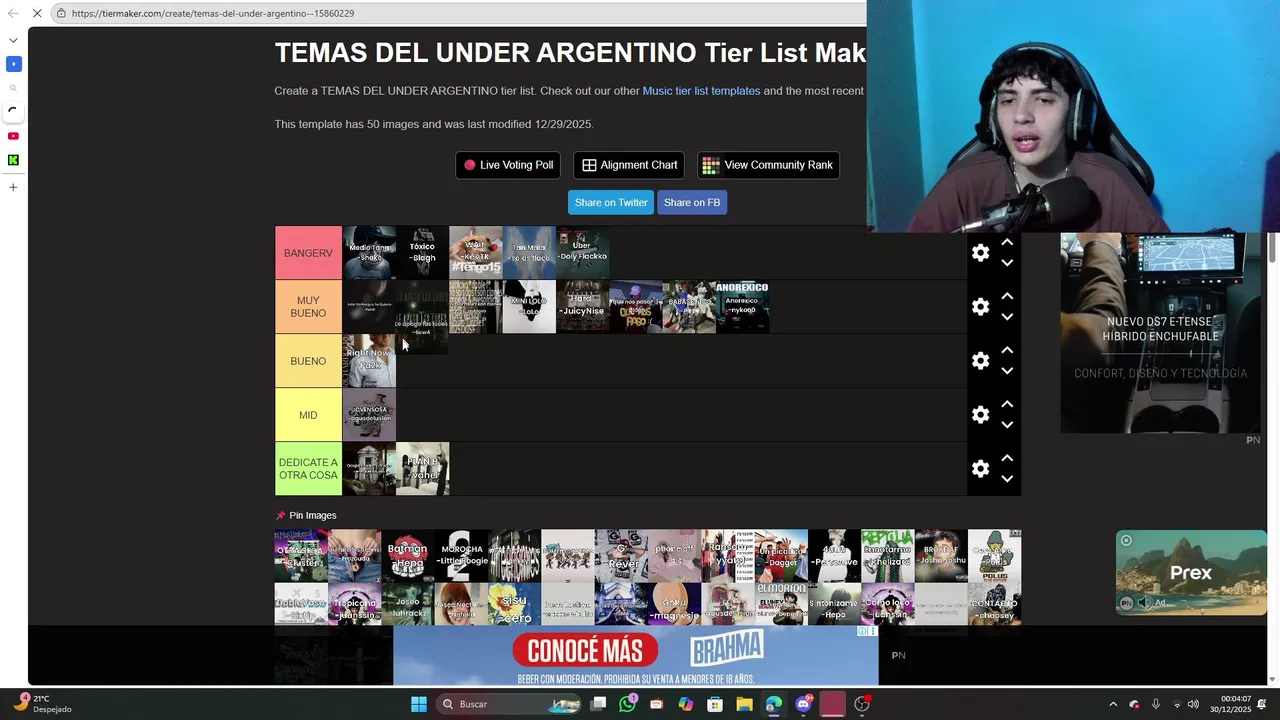
Task: Open settings gear for BUENO tier
Action: (980, 361)
